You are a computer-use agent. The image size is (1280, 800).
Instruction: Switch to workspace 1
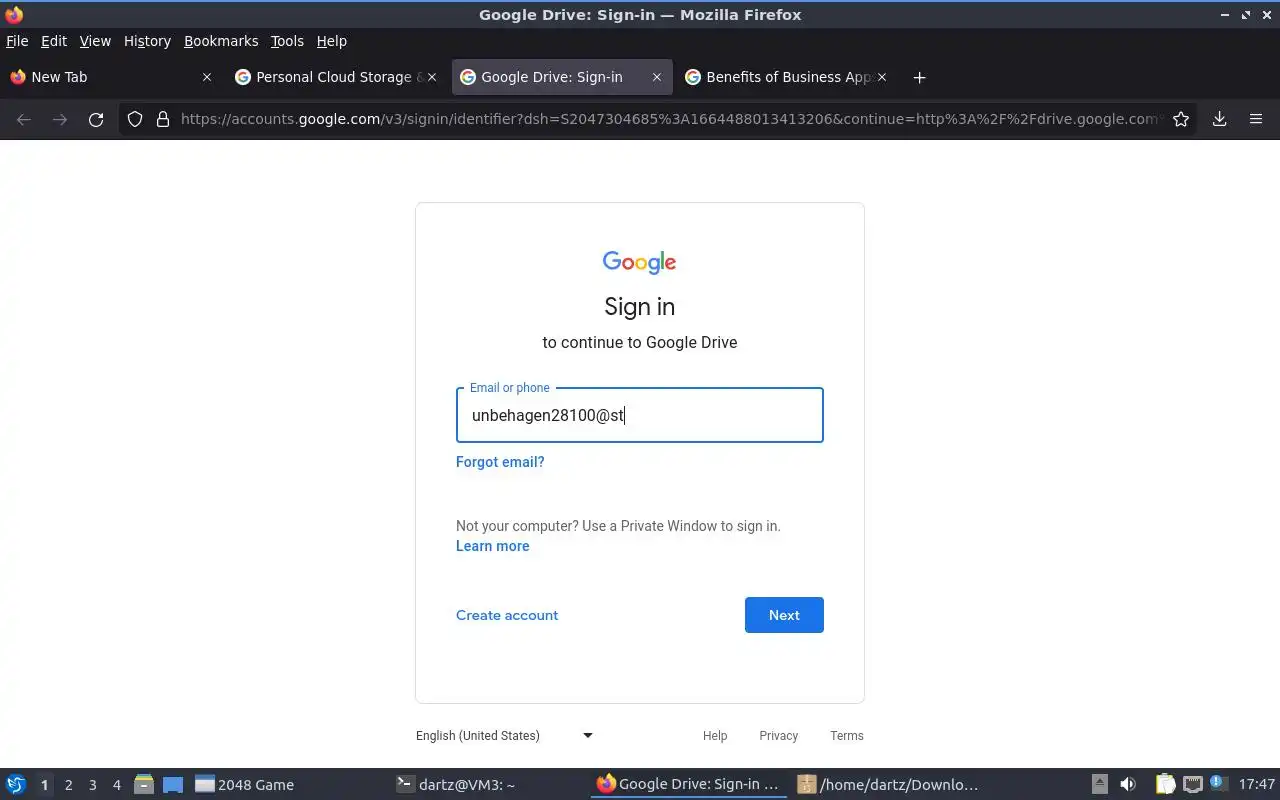point(44,785)
